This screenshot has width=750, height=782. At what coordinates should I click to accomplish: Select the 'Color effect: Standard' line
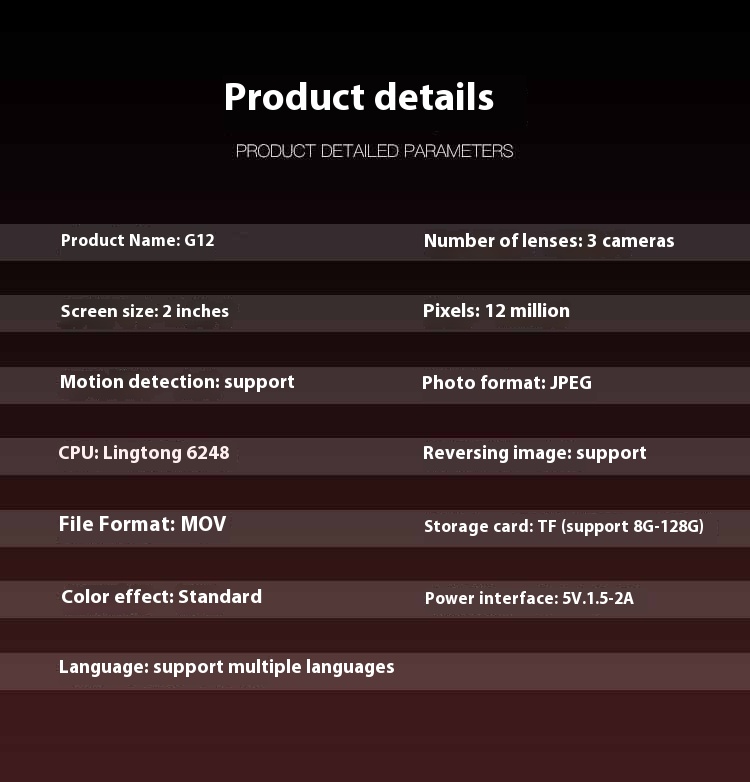(x=161, y=597)
